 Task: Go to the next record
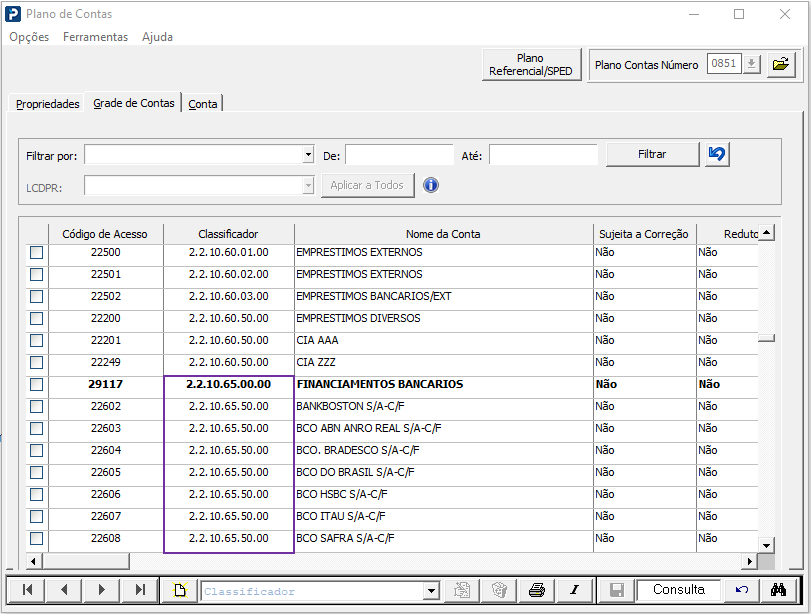pos(101,590)
